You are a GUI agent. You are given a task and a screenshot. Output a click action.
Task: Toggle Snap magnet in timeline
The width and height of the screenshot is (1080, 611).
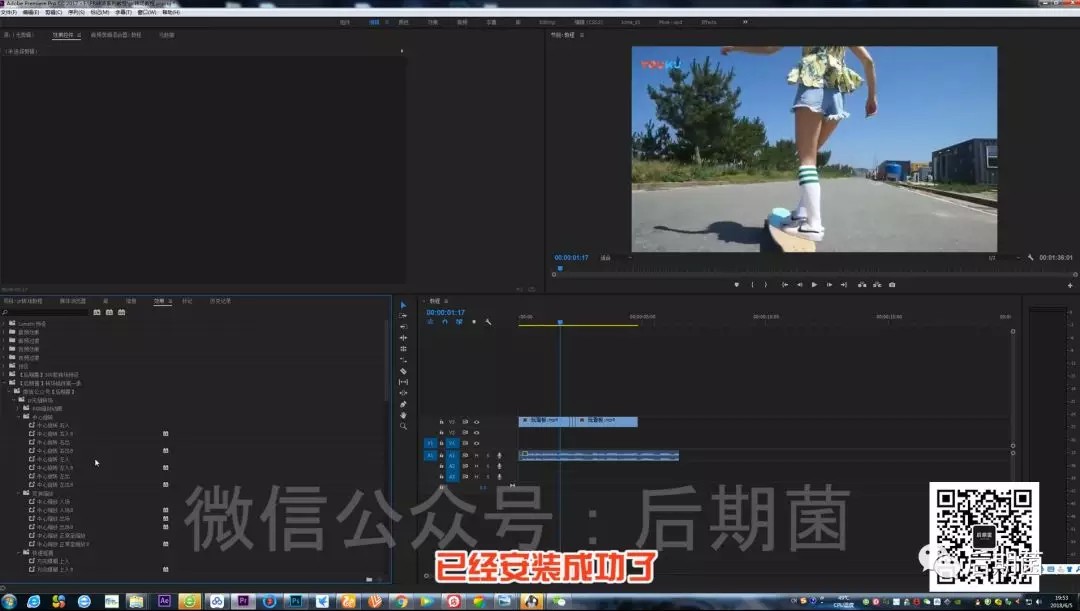(445, 322)
